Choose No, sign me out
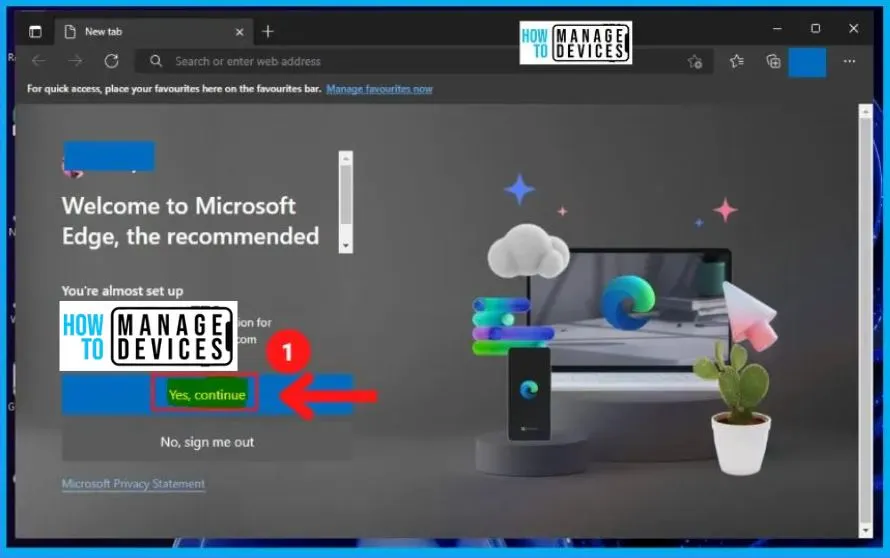This screenshot has height=558, width=890. click(x=207, y=442)
